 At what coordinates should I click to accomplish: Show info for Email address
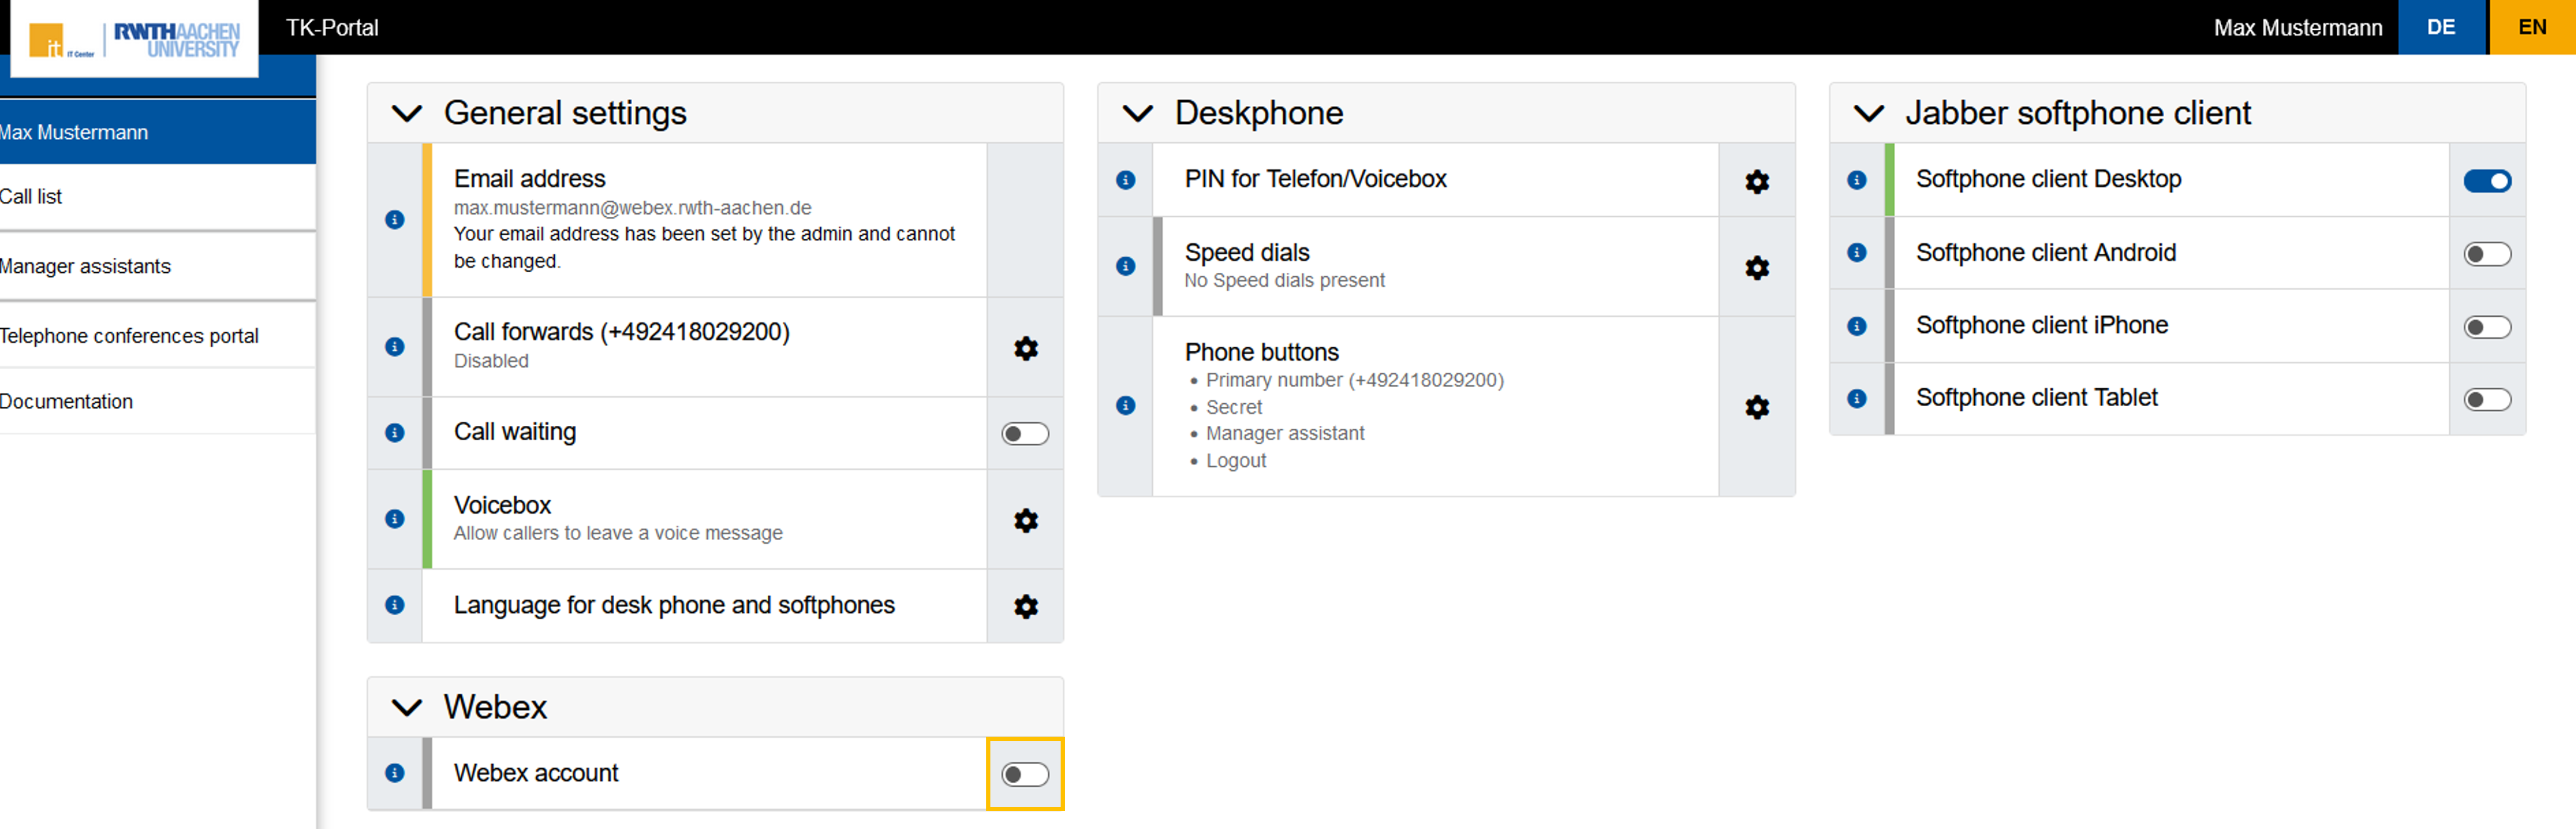coord(395,219)
